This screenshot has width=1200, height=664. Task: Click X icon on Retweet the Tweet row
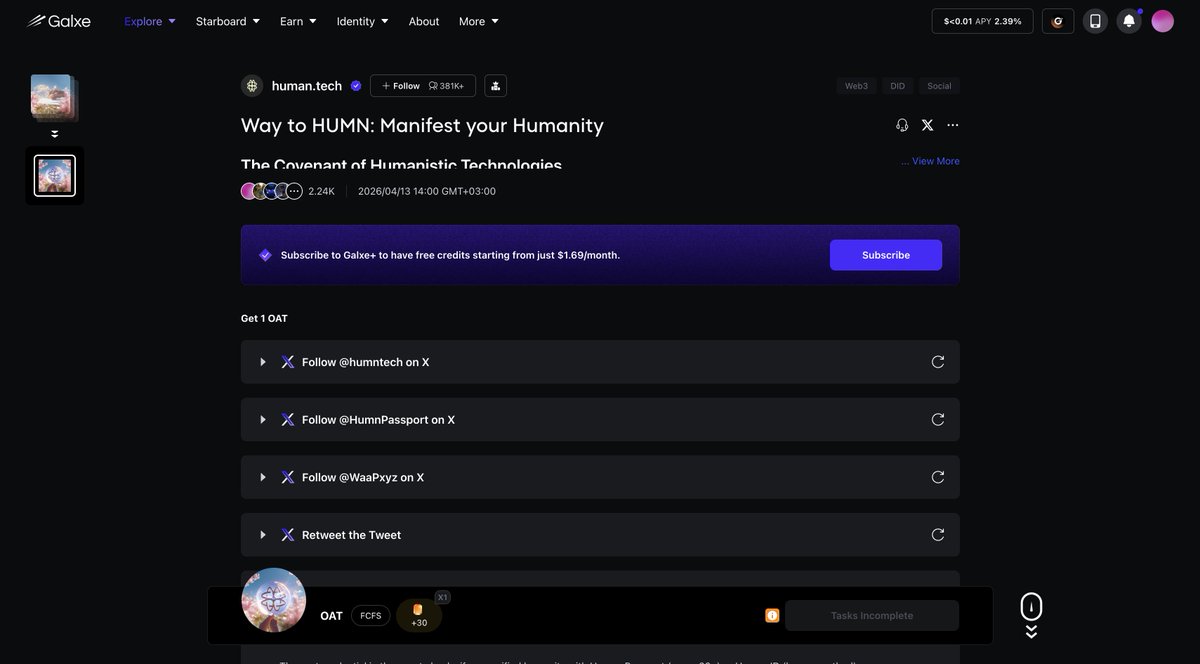288,535
